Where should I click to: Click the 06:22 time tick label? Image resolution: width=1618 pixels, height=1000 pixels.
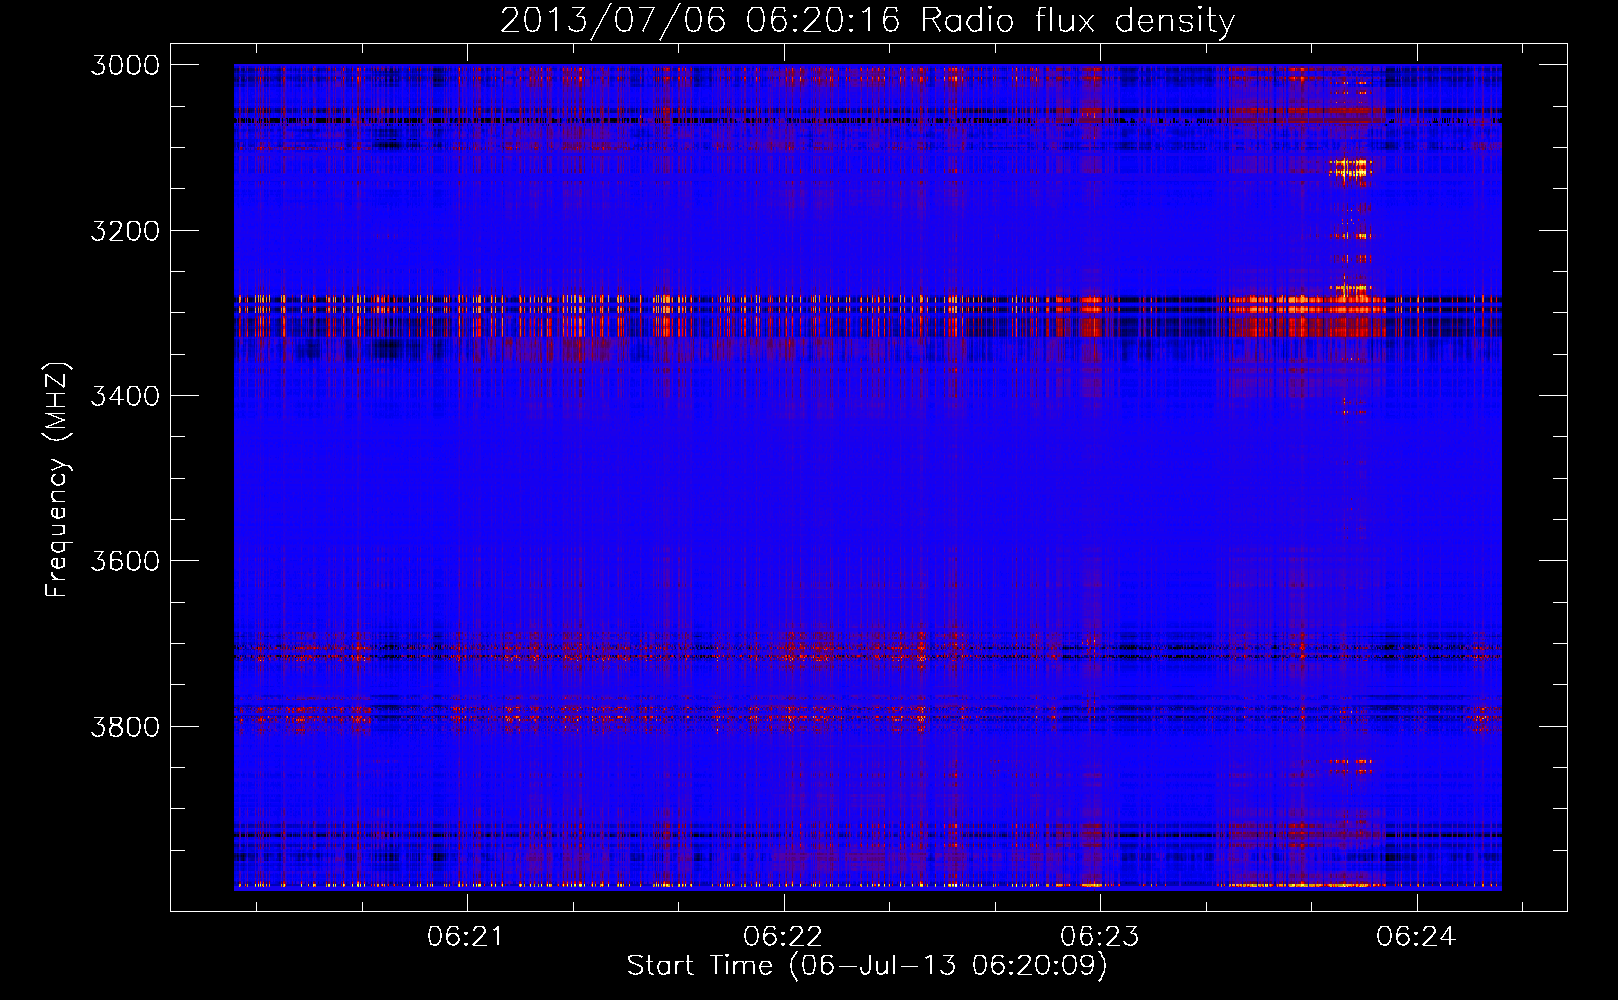click(x=782, y=937)
